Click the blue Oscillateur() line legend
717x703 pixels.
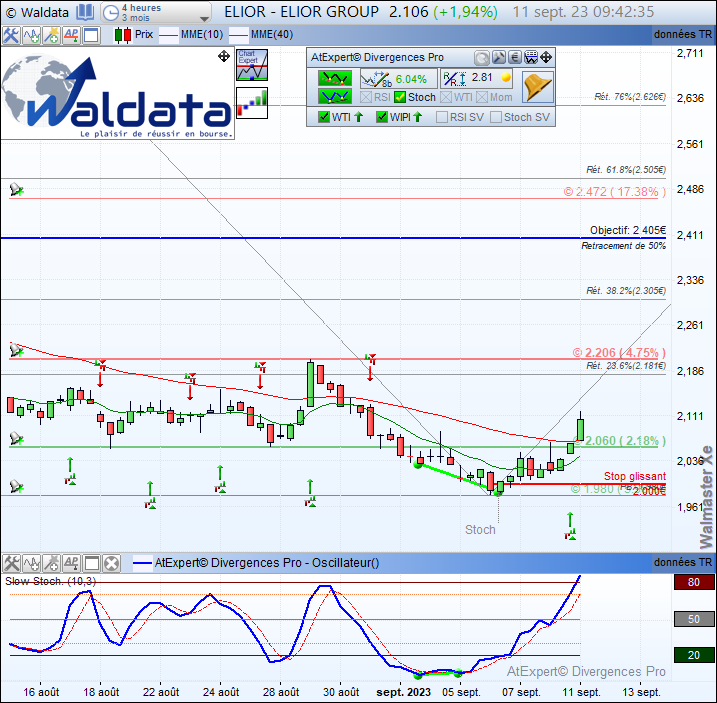point(256,563)
